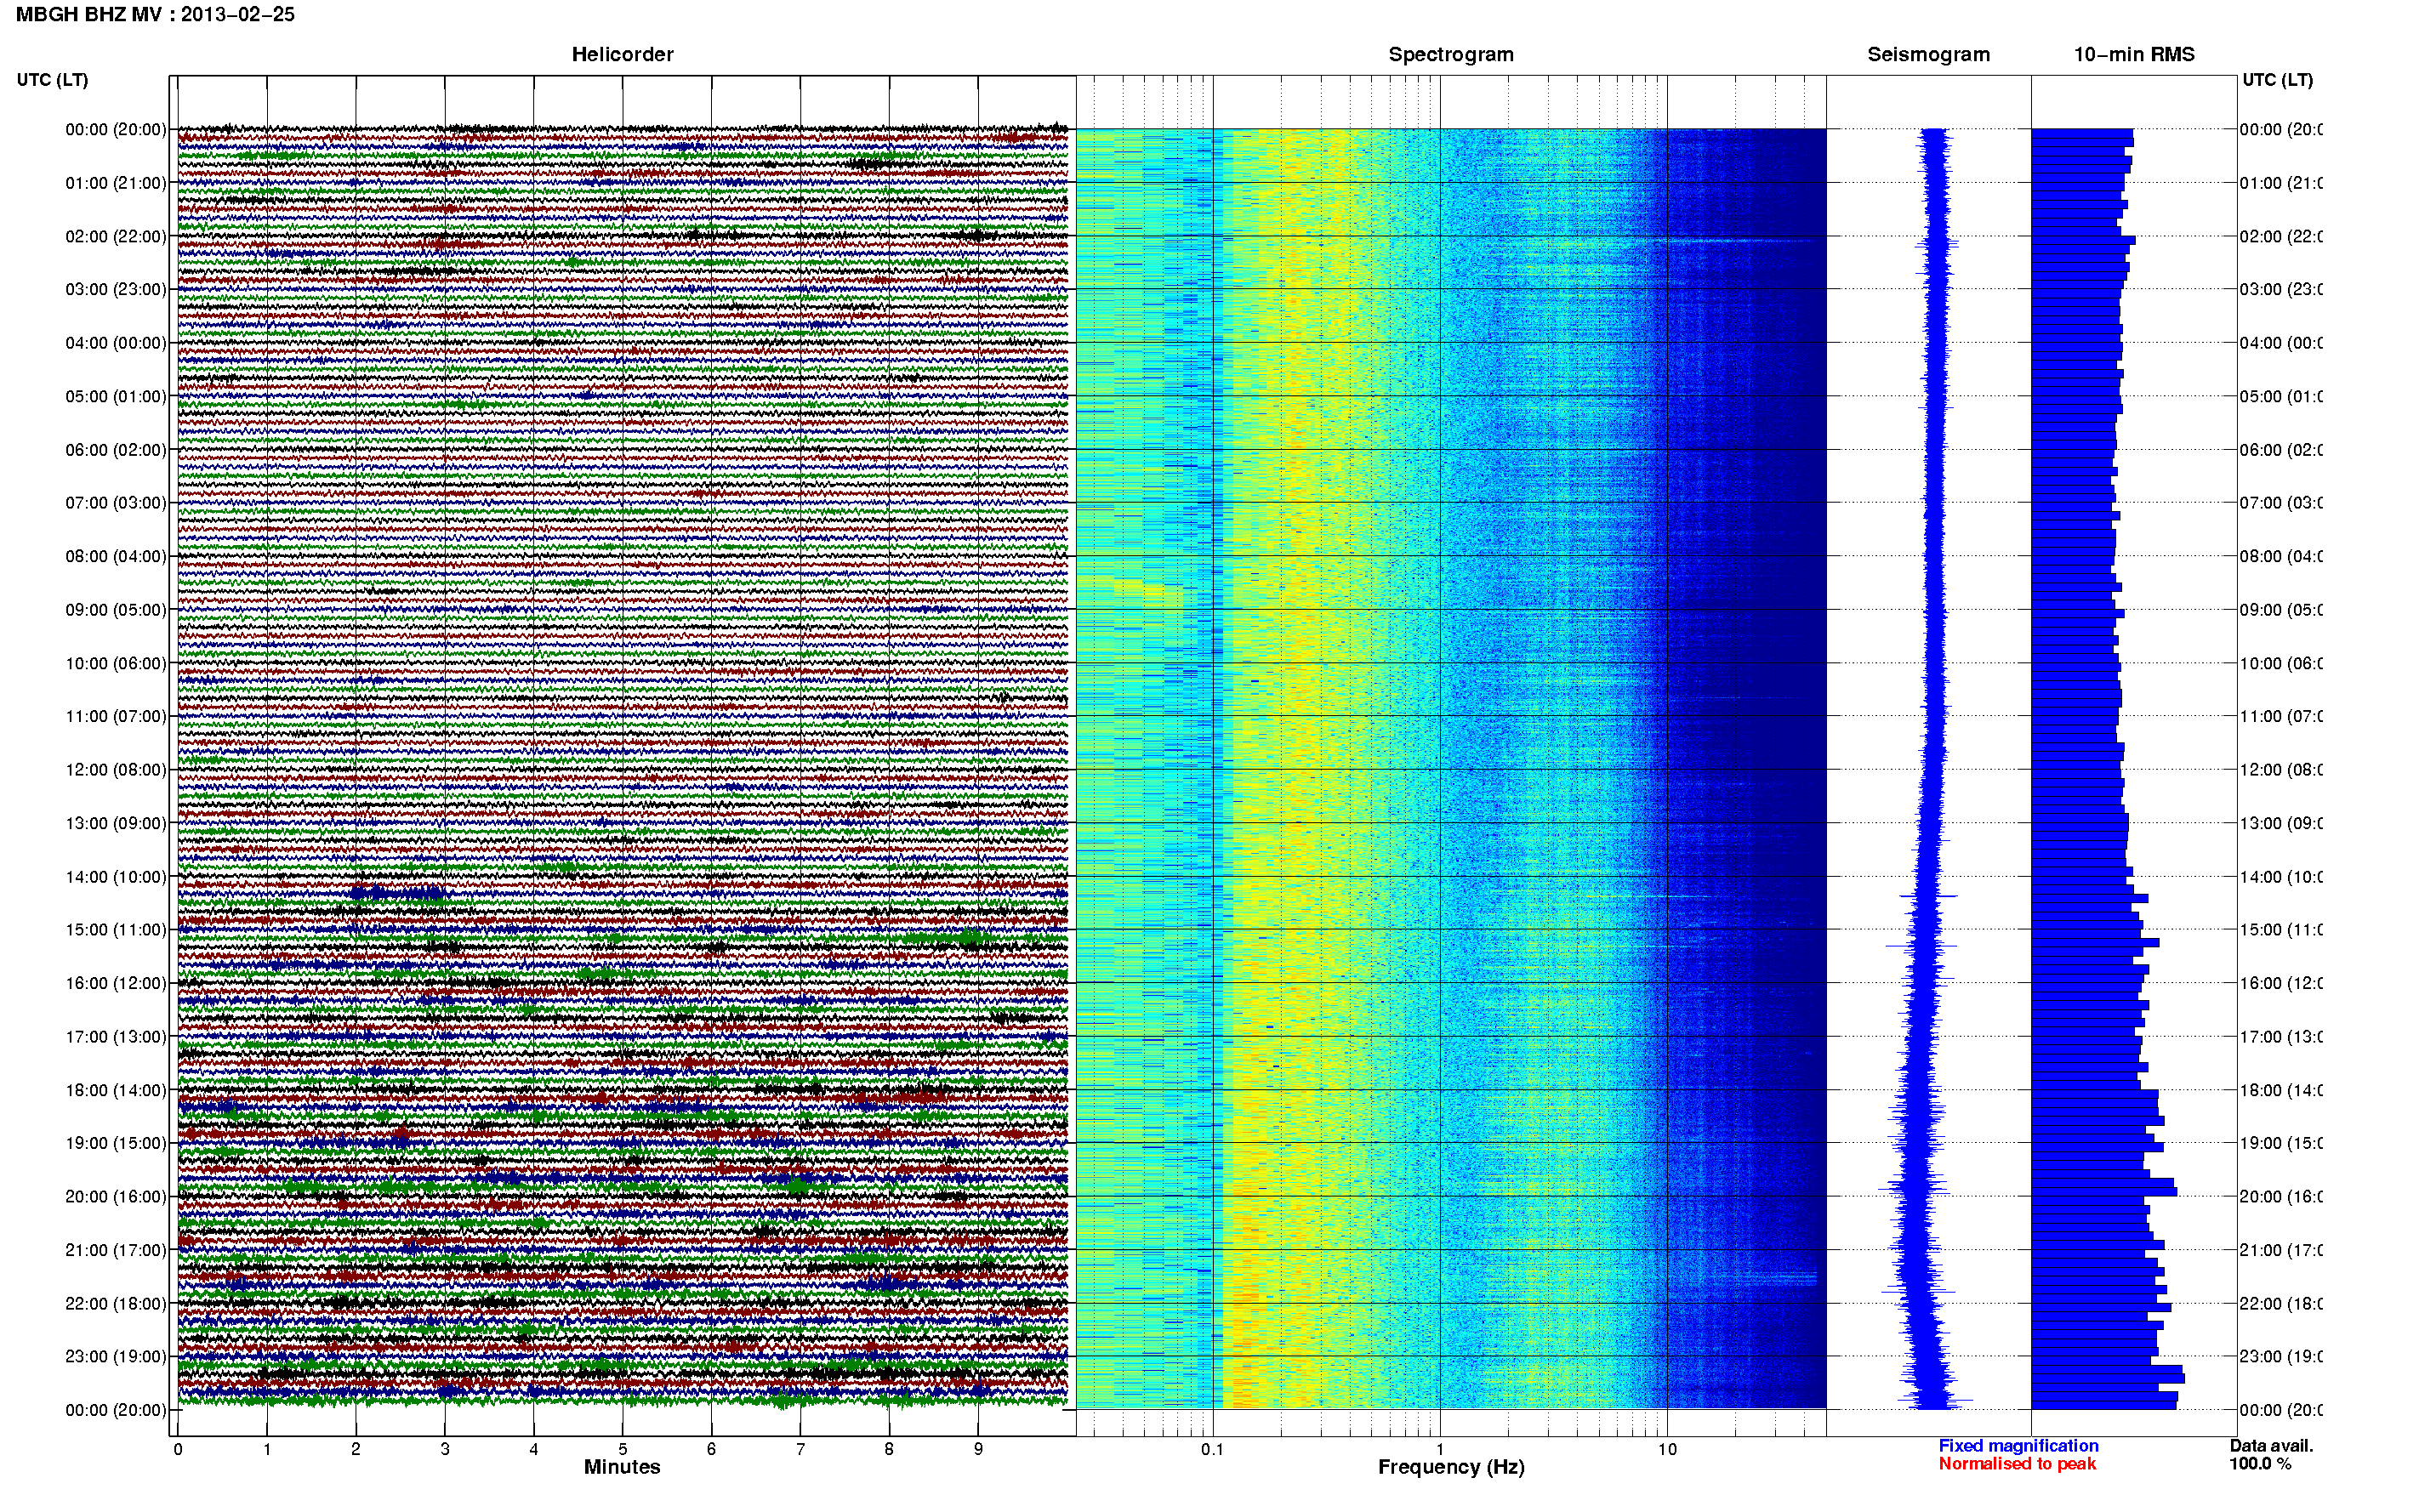Click helicorder time label '08:00 (04:00)'

[116, 556]
